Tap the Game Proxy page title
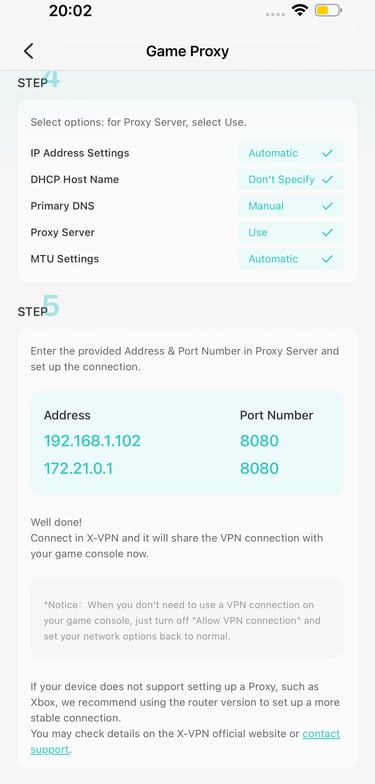This screenshot has width=375, height=784. (188, 51)
